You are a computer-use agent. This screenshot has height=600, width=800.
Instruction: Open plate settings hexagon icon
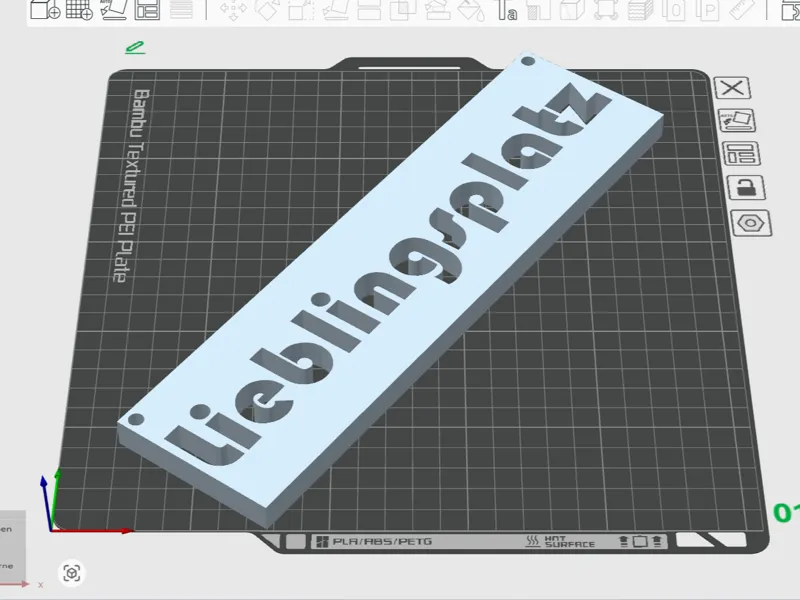pyautogui.click(x=751, y=223)
